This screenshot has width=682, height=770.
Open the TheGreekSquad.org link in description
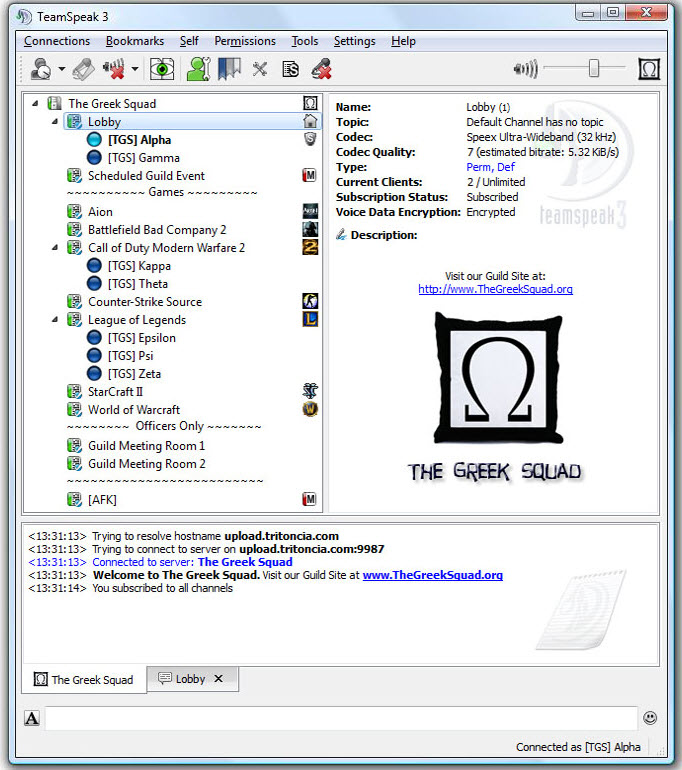495,290
